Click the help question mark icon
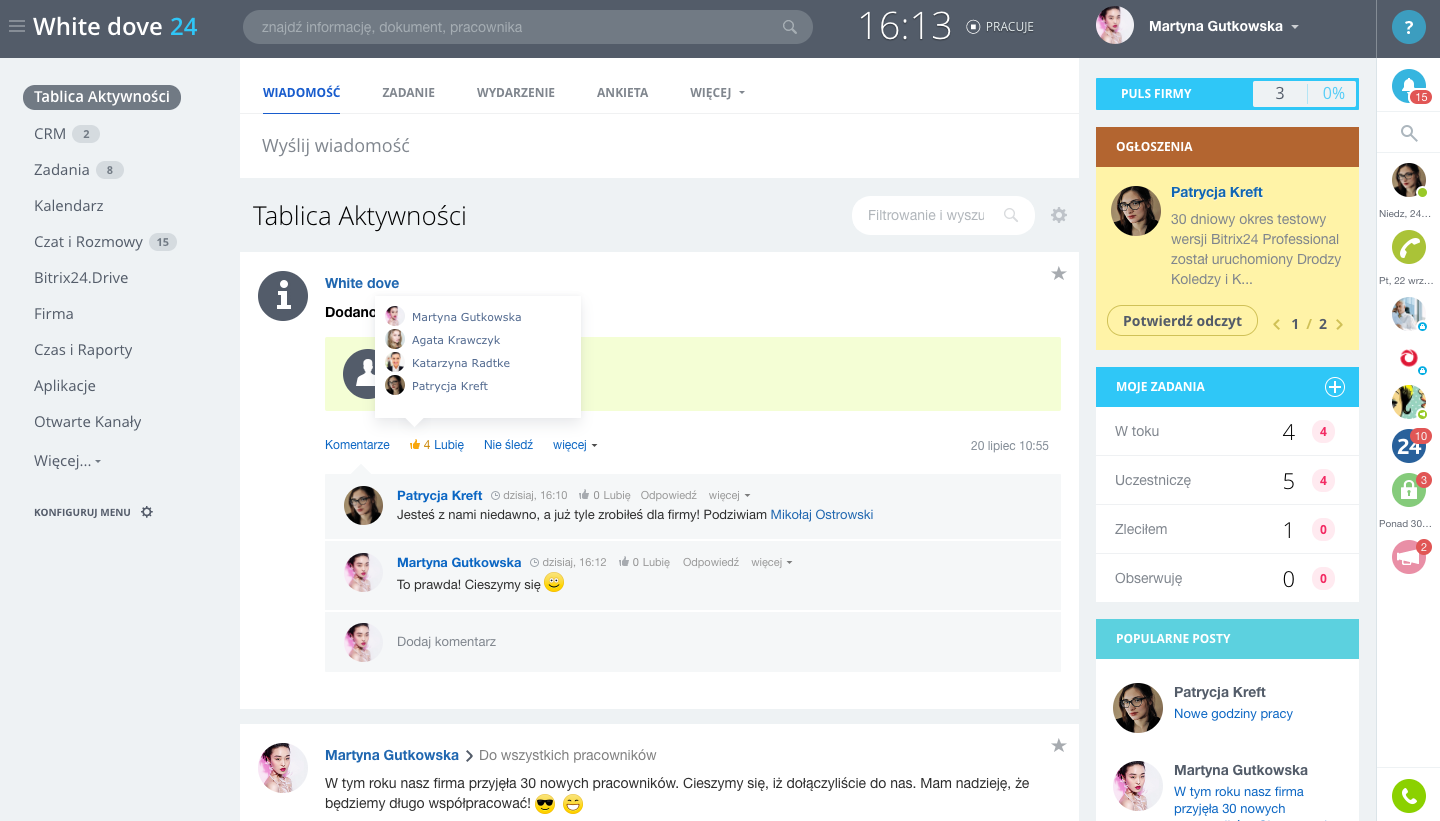This screenshot has width=1440, height=821. pos(1408,27)
